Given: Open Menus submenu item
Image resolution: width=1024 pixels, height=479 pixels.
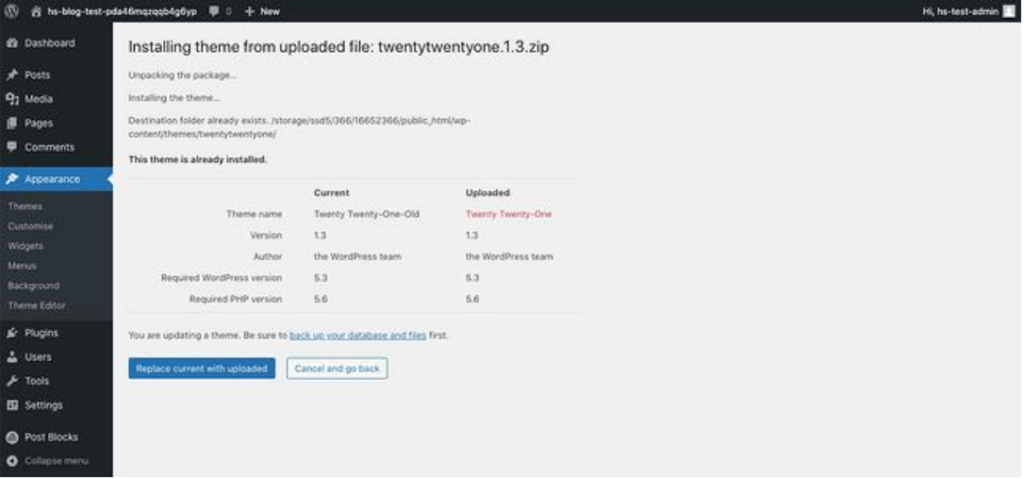Looking at the screenshot, I should pos(22,266).
